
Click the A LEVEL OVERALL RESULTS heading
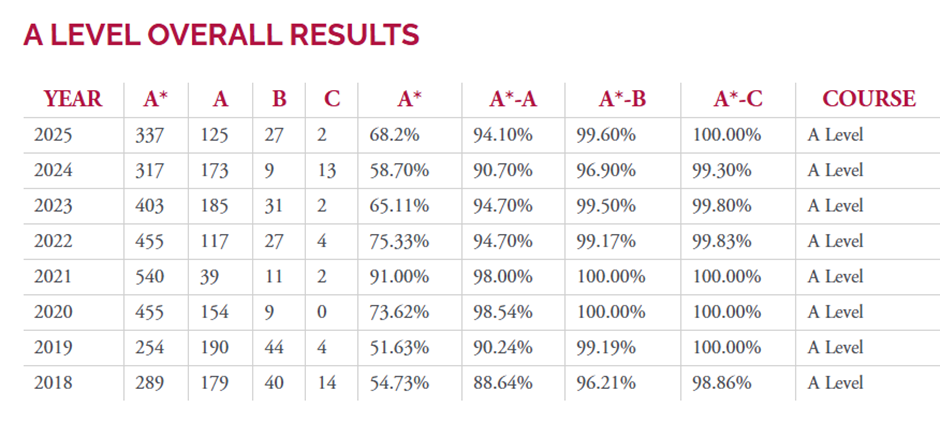221,36
